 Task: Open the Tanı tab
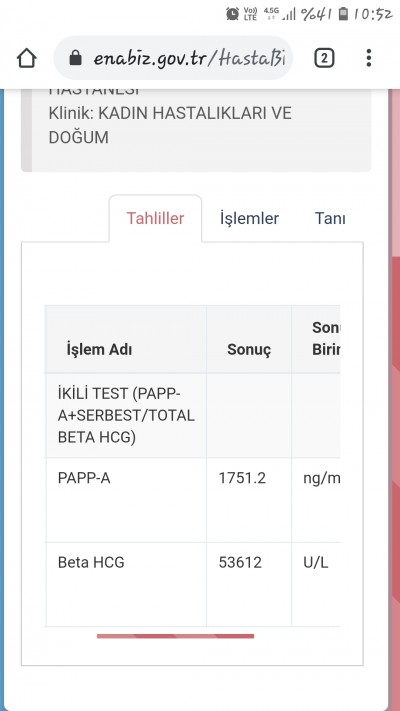tap(330, 219)
